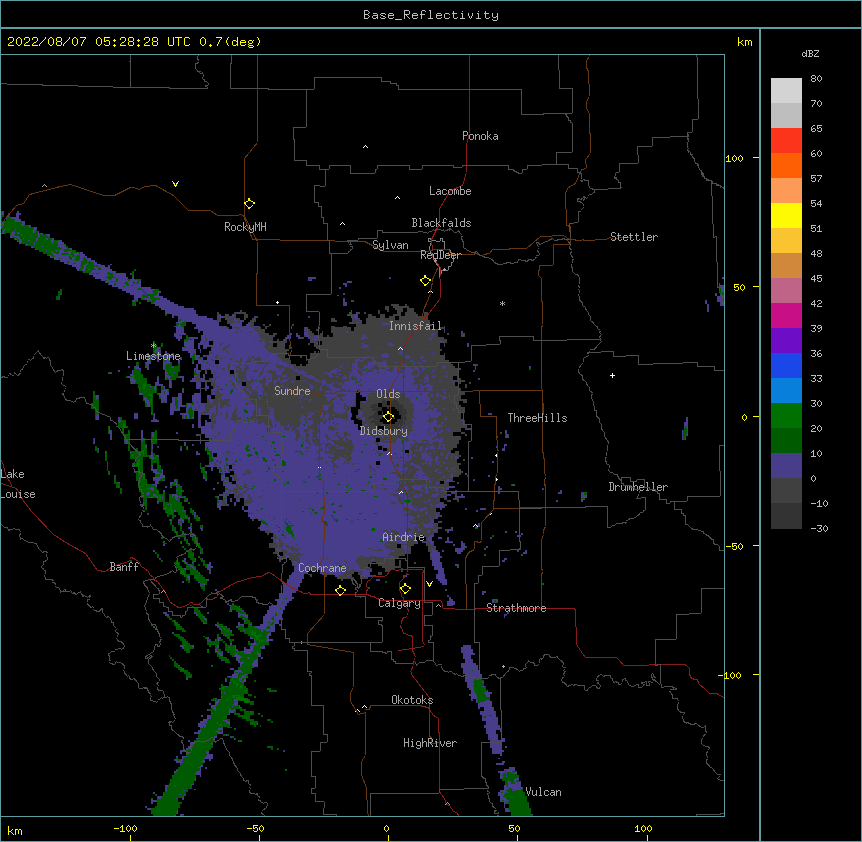Click the yellow diamond marker south of RedDeer
This screenshot has height=842, width=862.
click(425, 281)
